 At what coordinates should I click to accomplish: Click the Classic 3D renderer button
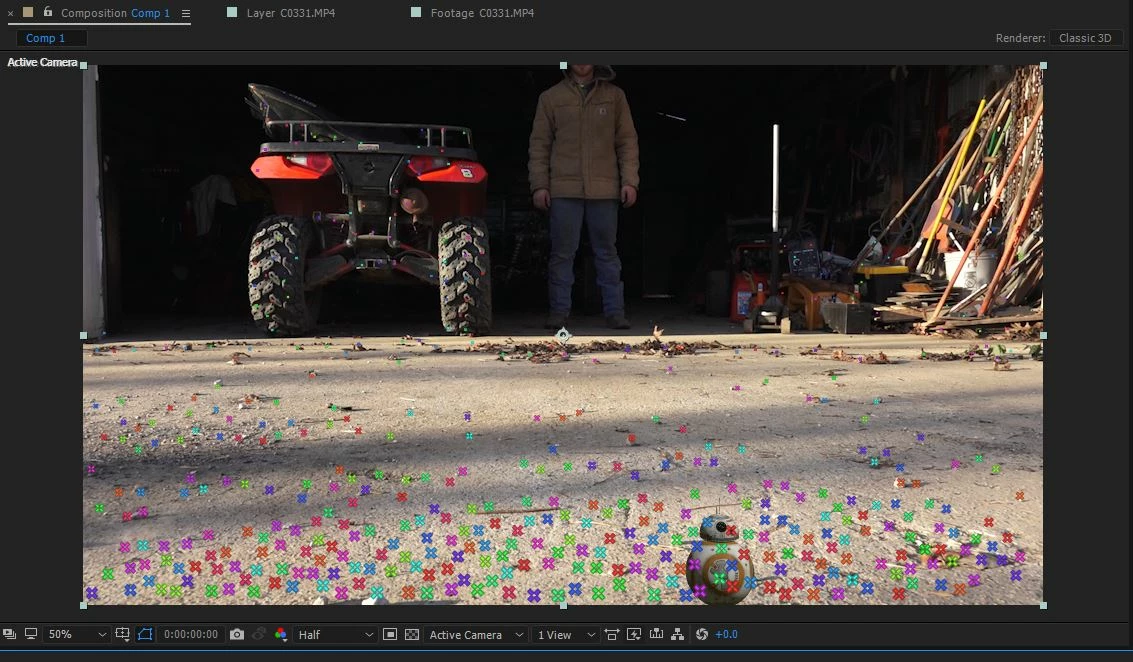coord(1085,38)
